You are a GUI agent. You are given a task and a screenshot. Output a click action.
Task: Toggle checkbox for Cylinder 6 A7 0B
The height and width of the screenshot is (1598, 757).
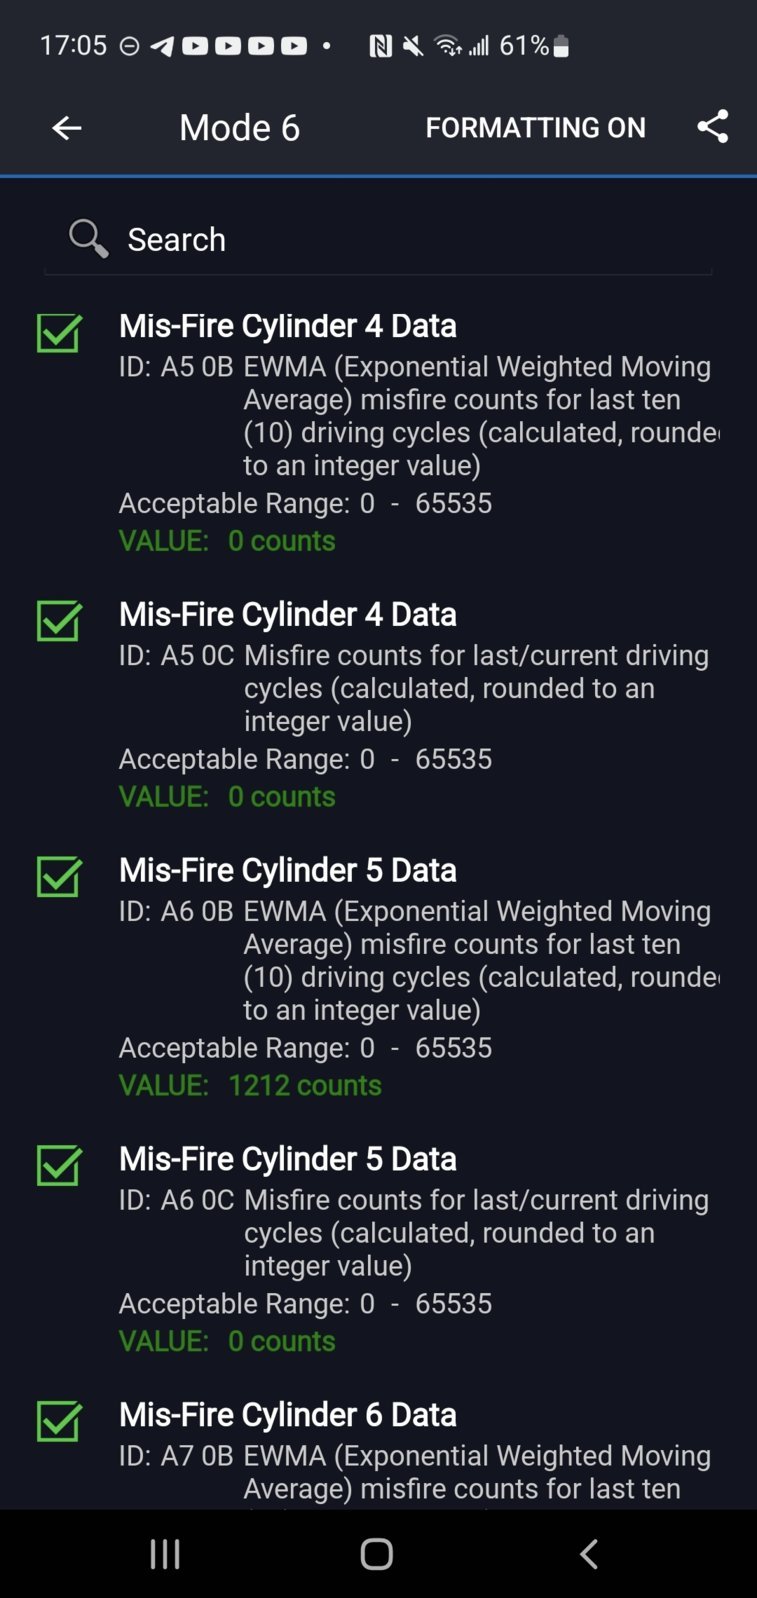pos(59,1421)
